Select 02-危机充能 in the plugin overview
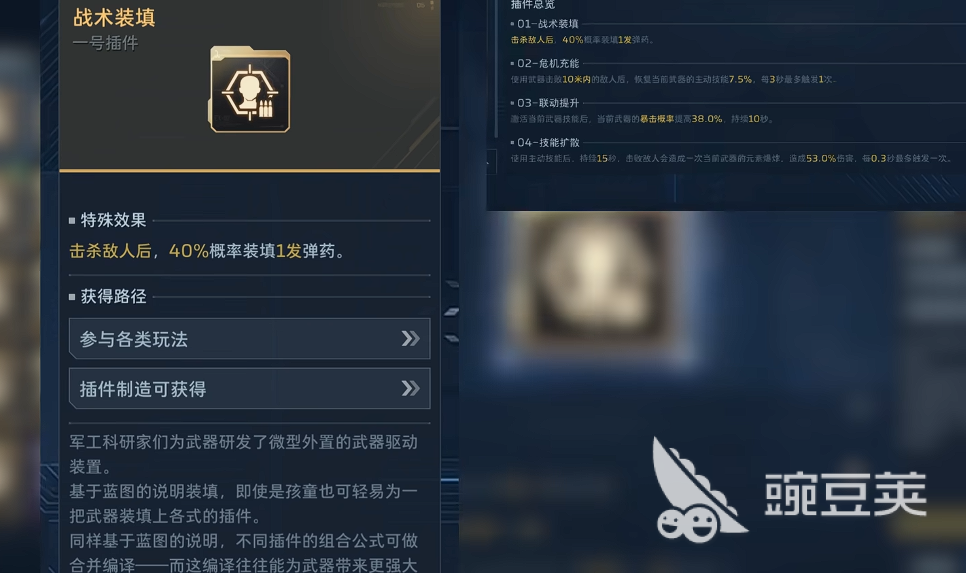966x573 pixels. click(x=548, y=63)
